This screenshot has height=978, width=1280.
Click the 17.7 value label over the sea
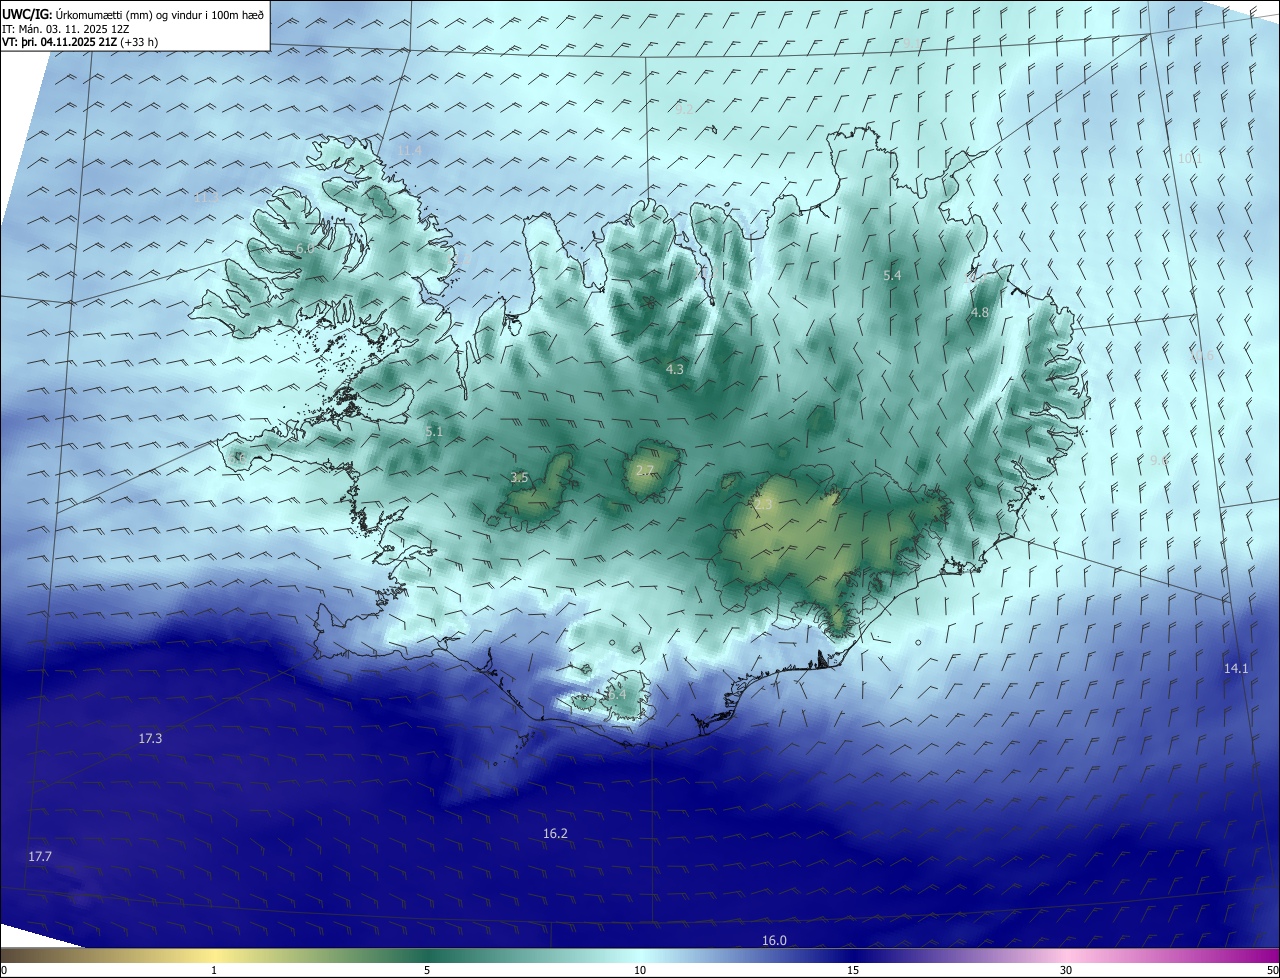[x=40, y=856]
